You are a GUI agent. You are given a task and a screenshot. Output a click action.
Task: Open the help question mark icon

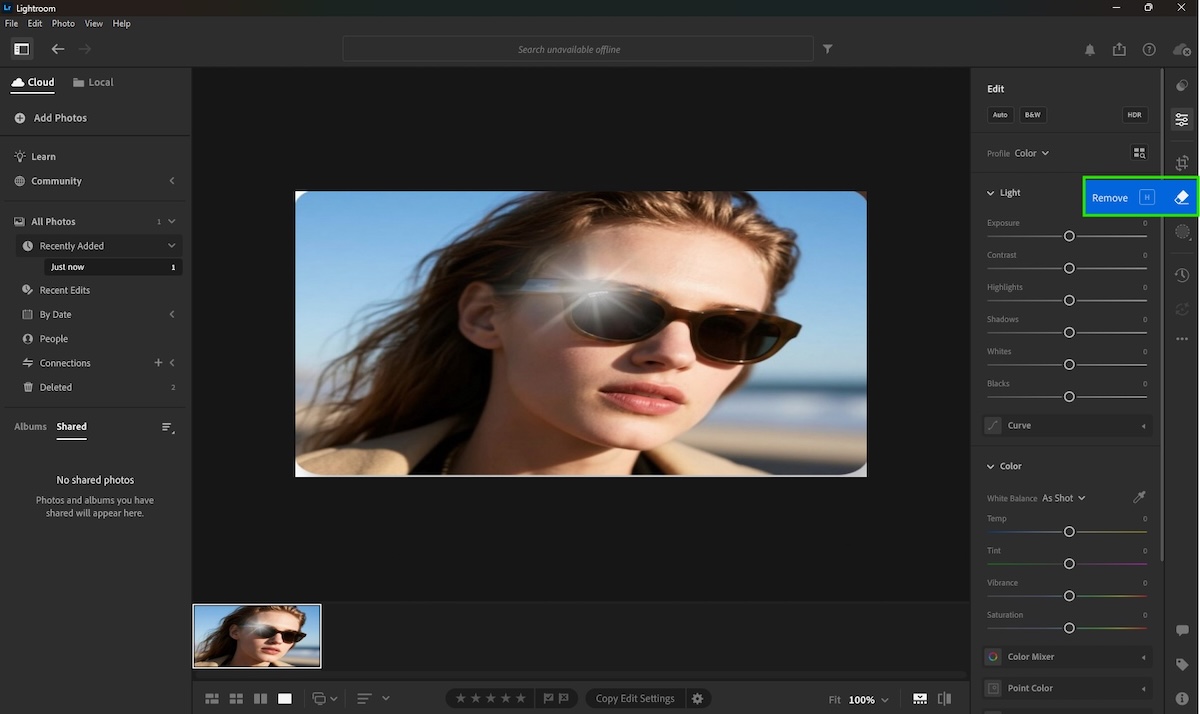(1149, 49)
